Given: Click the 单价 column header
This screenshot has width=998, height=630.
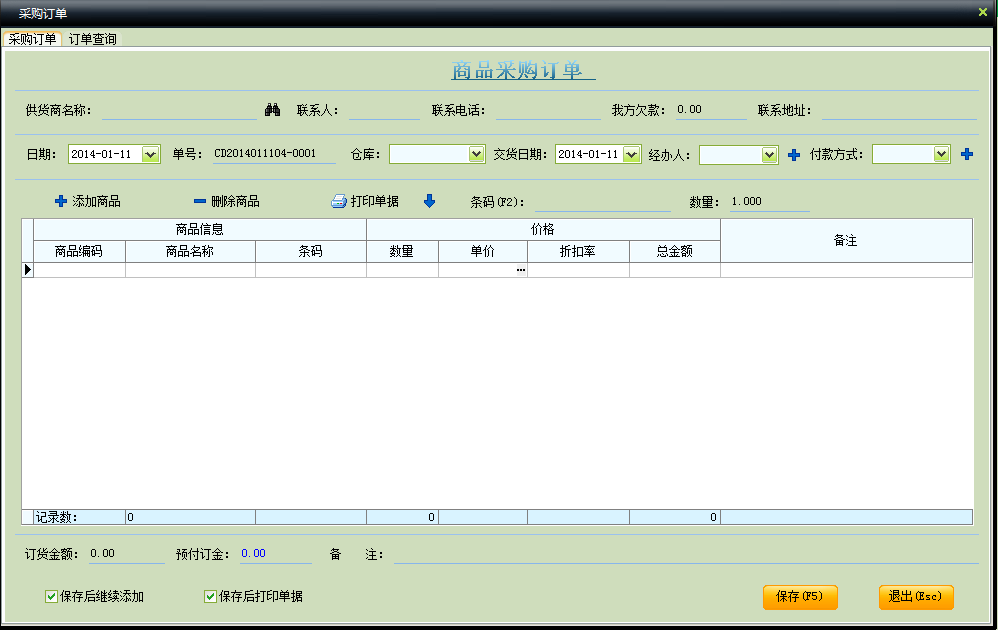Looking at the screenshot, I should point(482,251).
